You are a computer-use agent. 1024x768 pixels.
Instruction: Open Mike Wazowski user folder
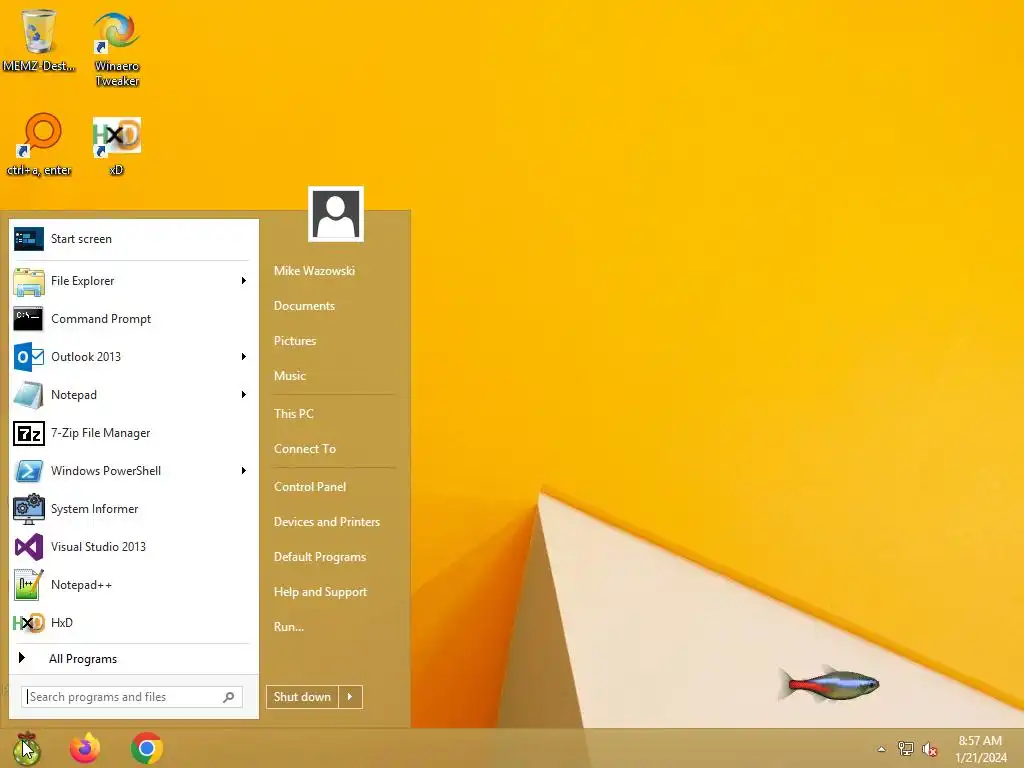[314, 271]
